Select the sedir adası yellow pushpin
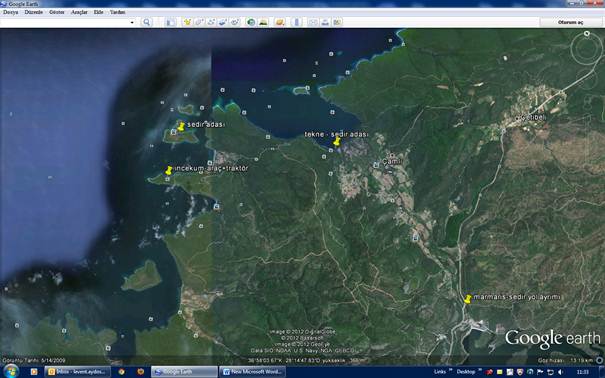605x378 pixels. tap(181, 127)
